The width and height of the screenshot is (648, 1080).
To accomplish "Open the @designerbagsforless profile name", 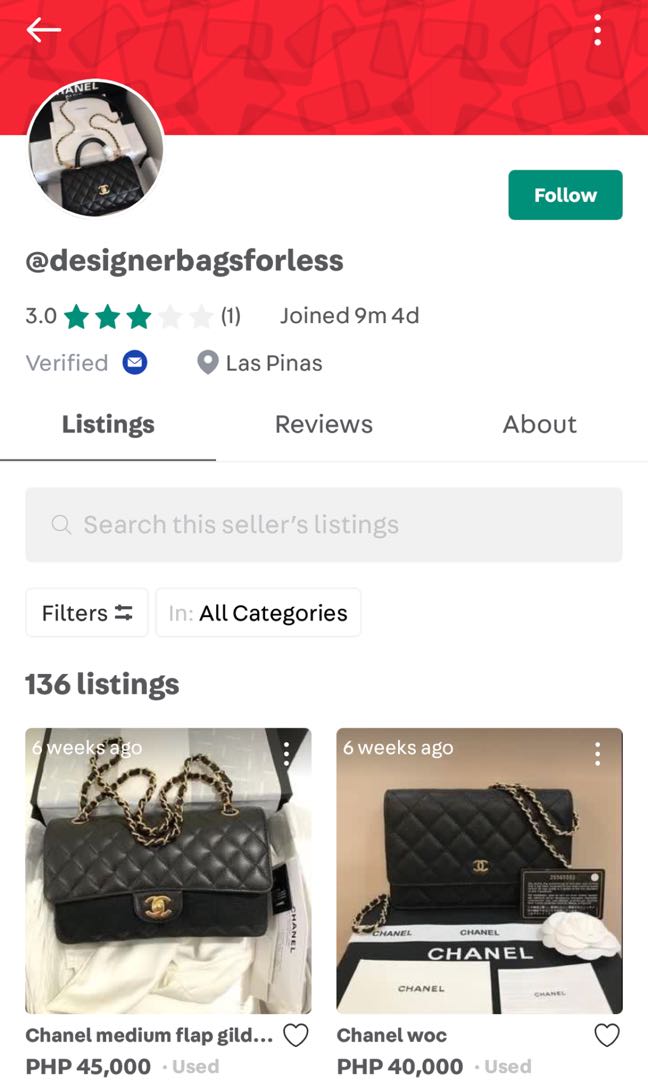I will tap(184, 260).
